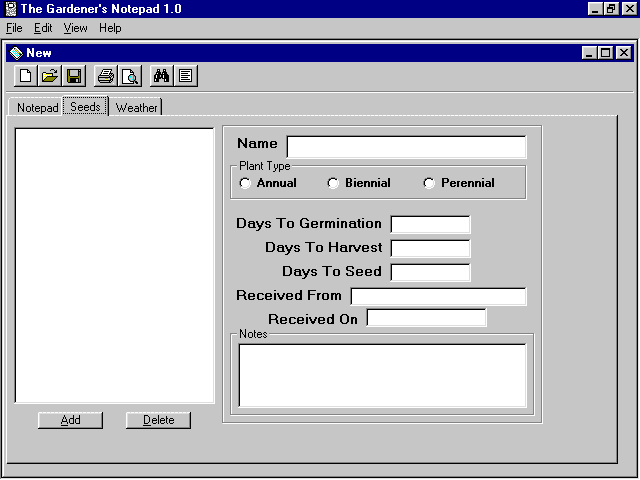Open Print Preview magnifier icon
640x480 pixels.
click(x=129, y=76)
